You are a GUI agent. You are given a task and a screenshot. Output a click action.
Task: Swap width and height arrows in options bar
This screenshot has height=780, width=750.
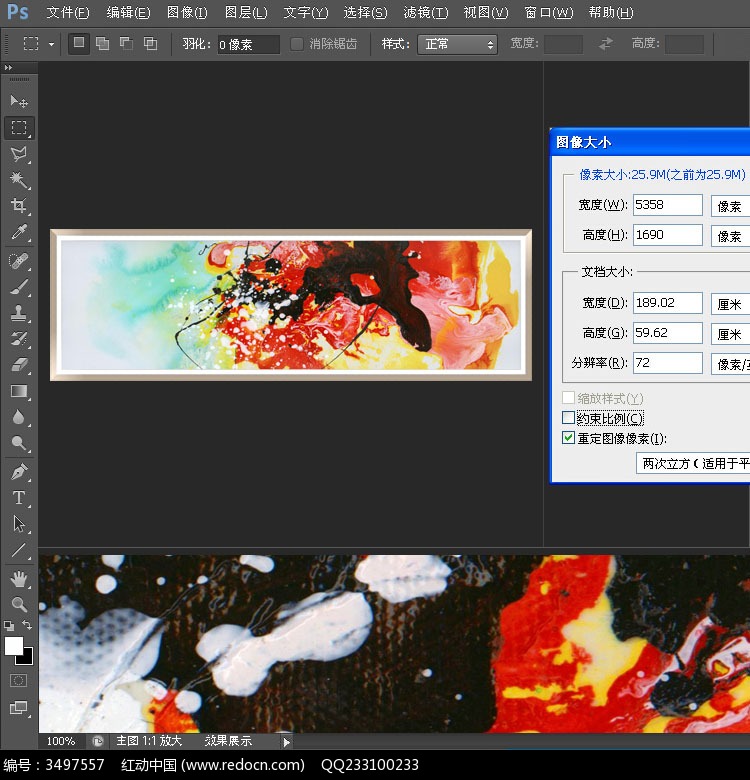(x=605, y=44)
